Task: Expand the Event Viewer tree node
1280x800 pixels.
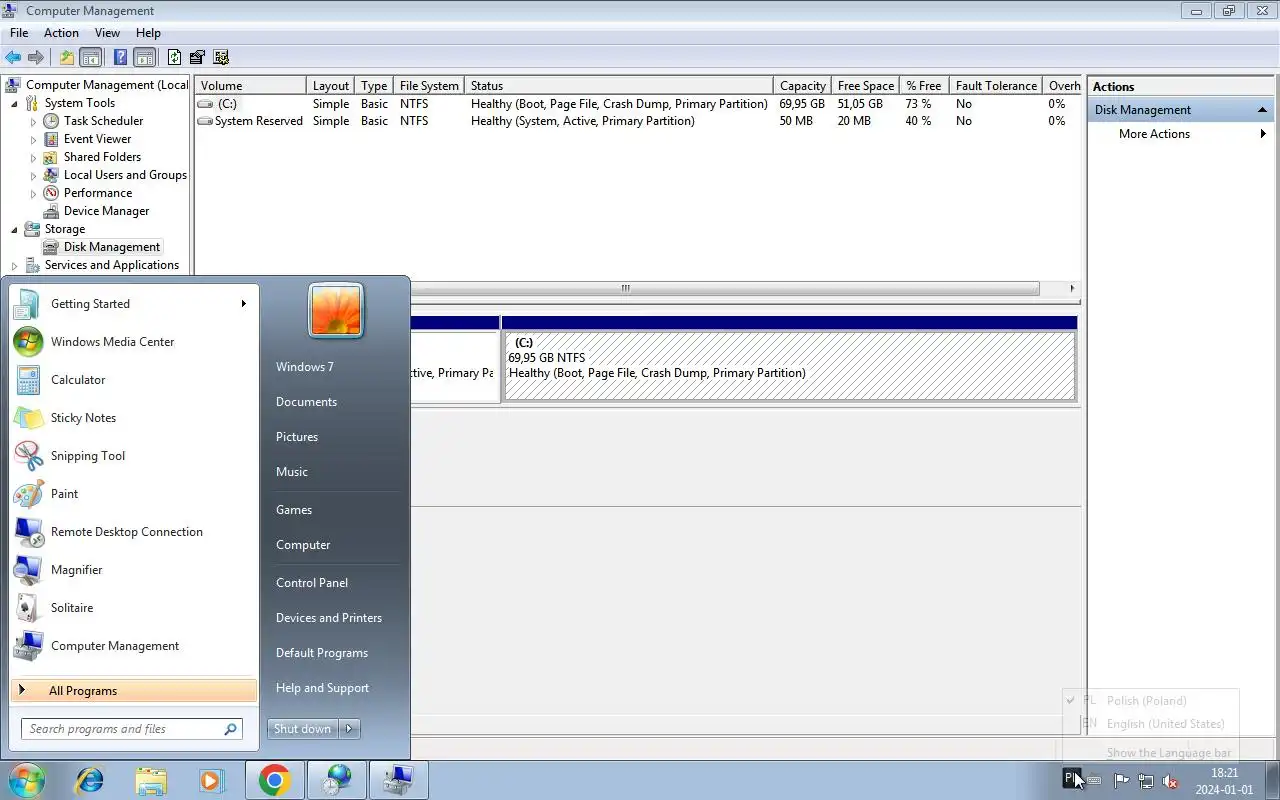Action: tap(33, 139)
